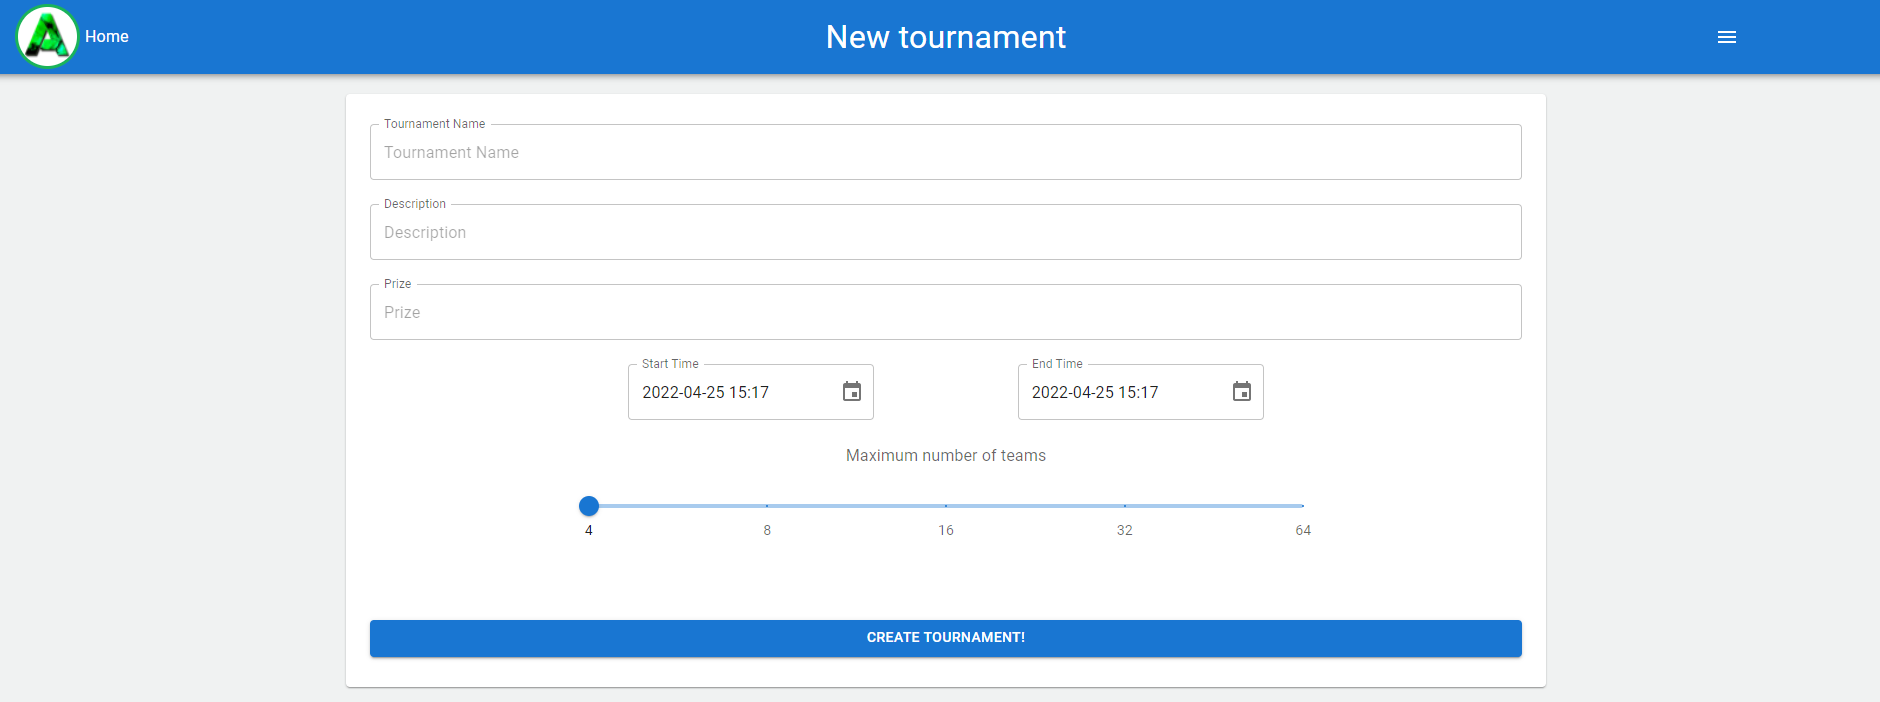Click the small Tournament Name floating label

pyautogui.click(x=434, y=124)
